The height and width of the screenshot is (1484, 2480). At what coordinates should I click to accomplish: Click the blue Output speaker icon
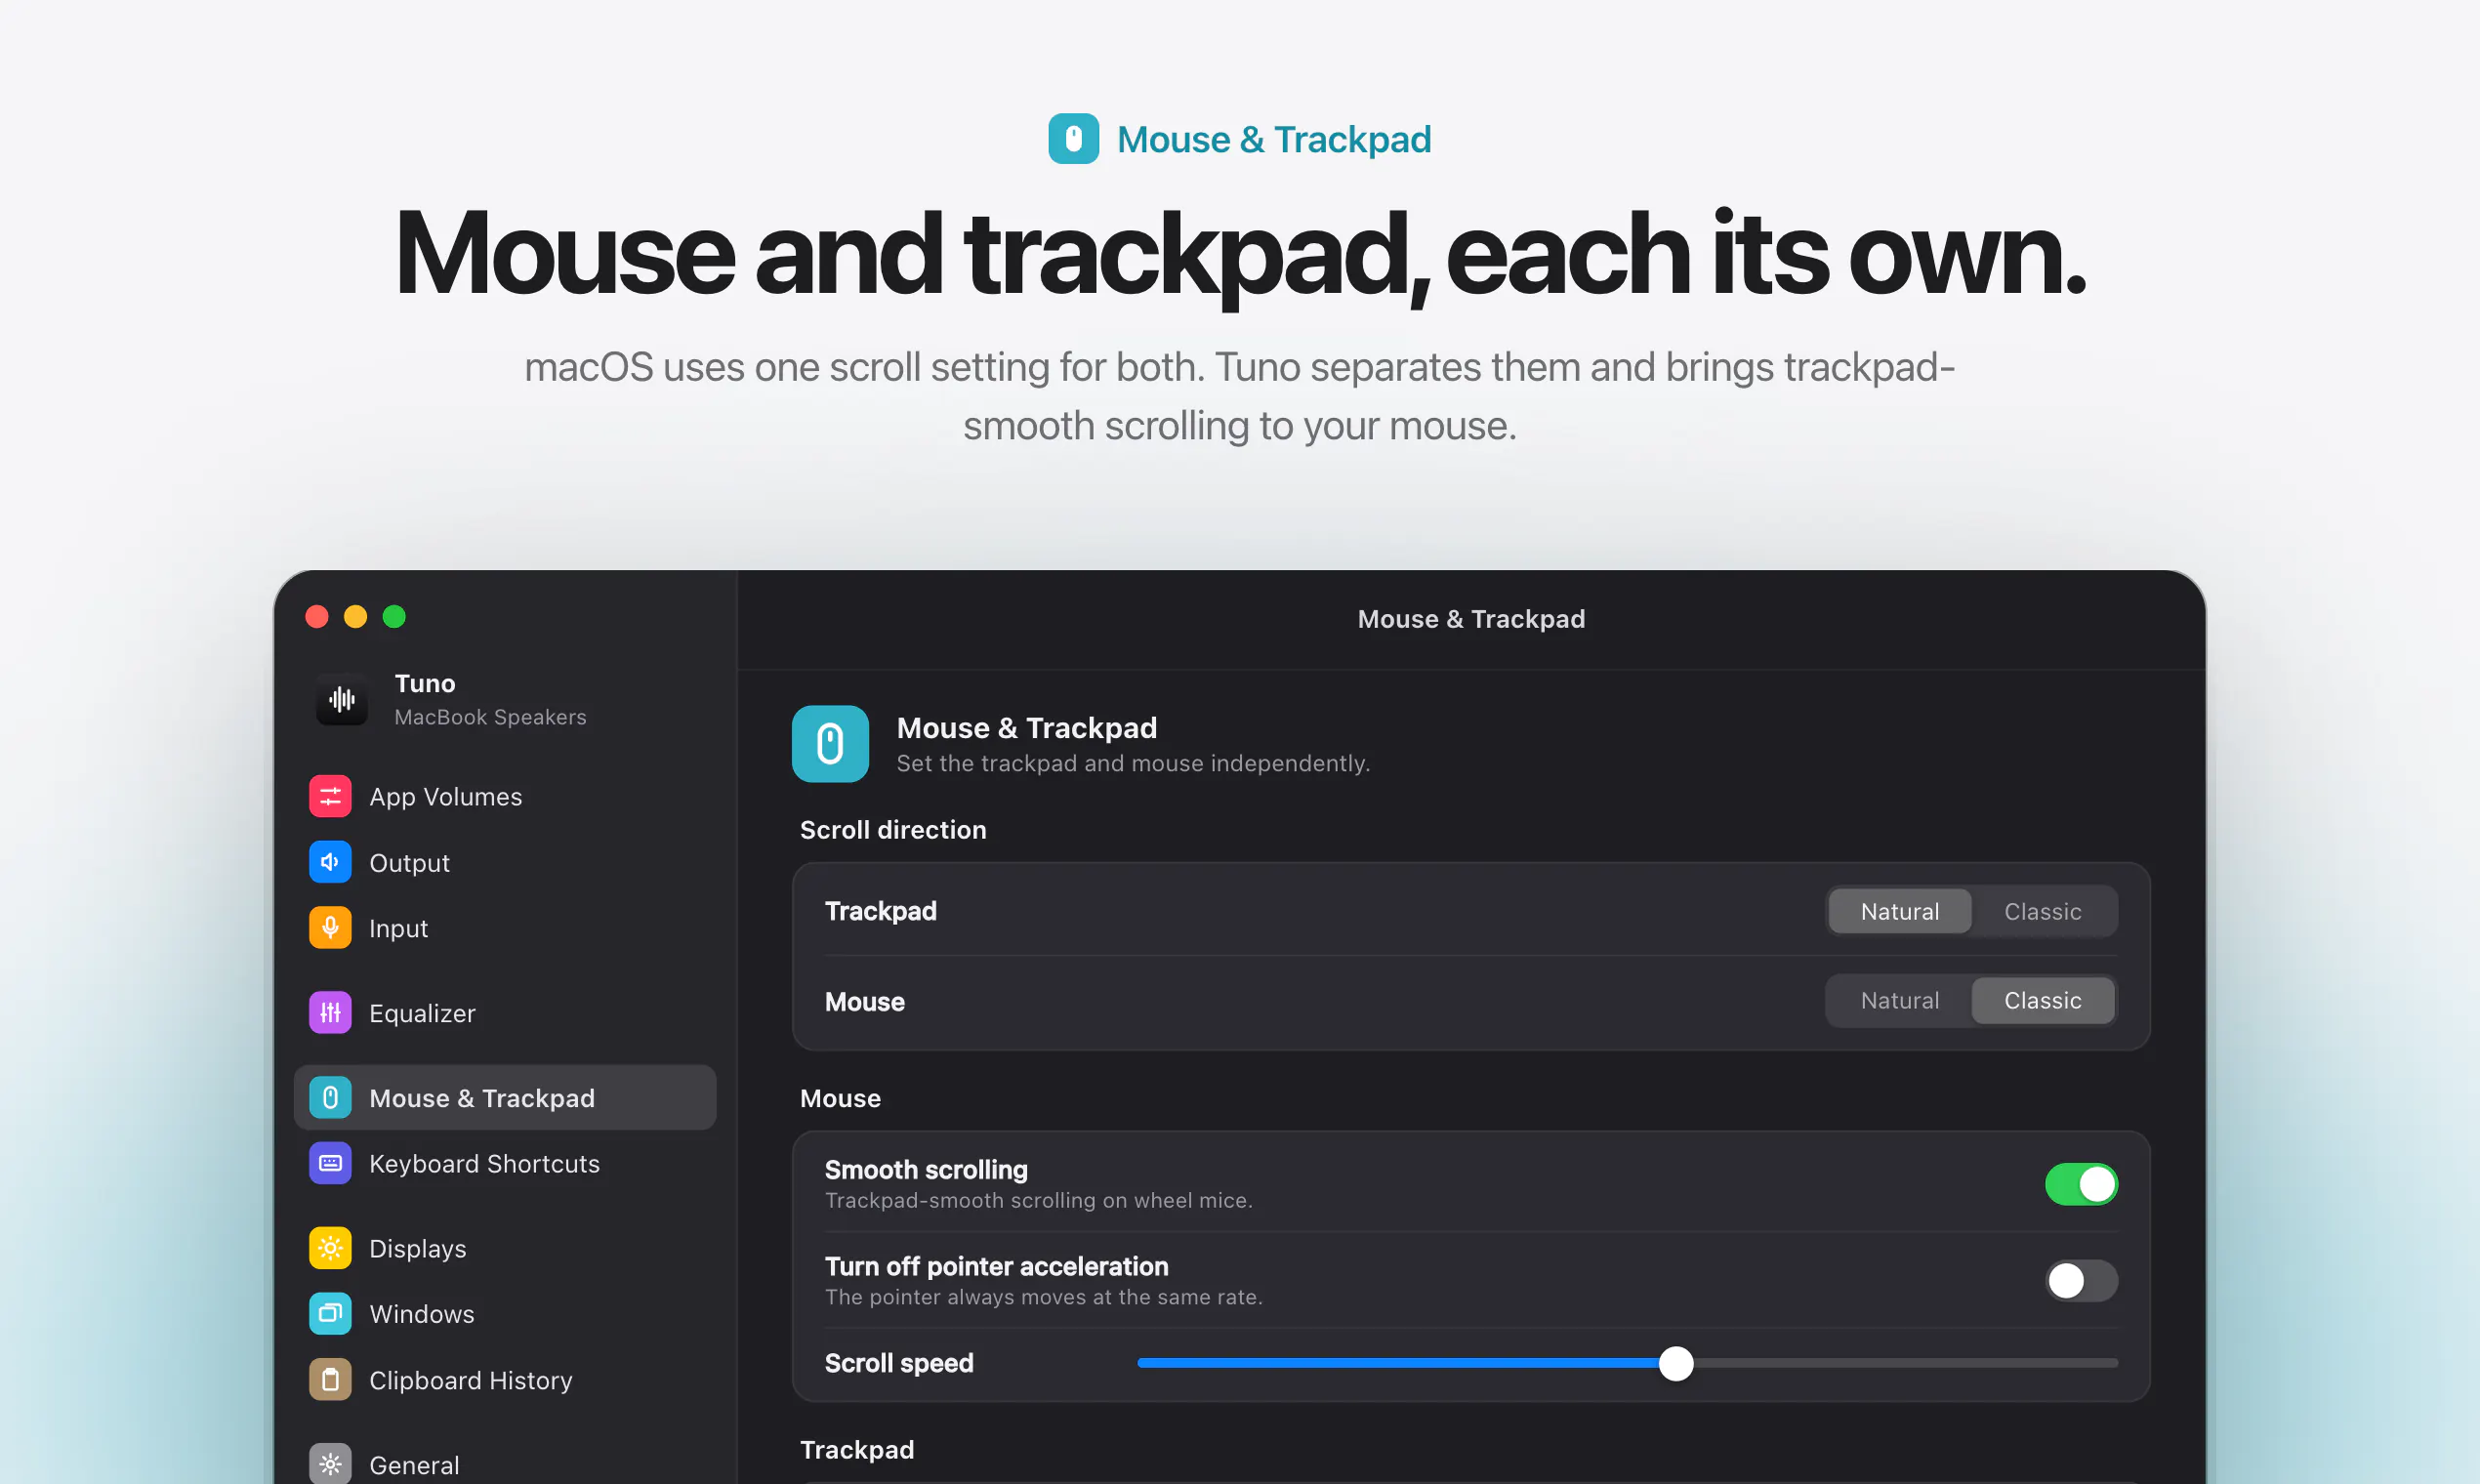[330, 862]
